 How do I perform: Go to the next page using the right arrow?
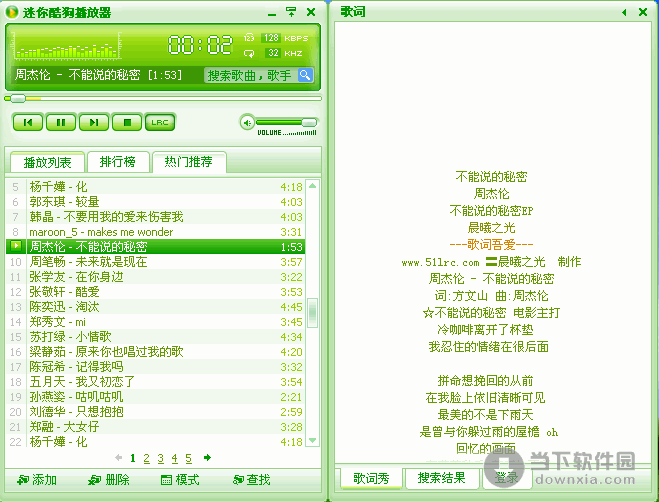pos(207,458)
